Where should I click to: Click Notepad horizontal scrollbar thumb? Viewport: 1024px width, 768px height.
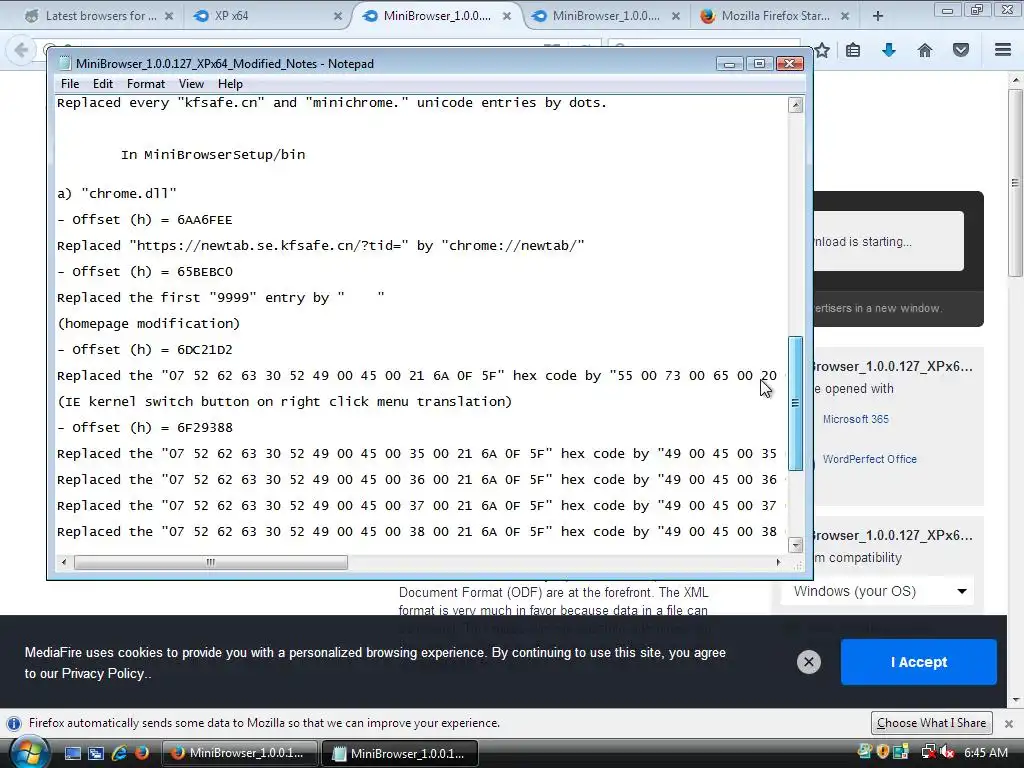coord(211,562)
